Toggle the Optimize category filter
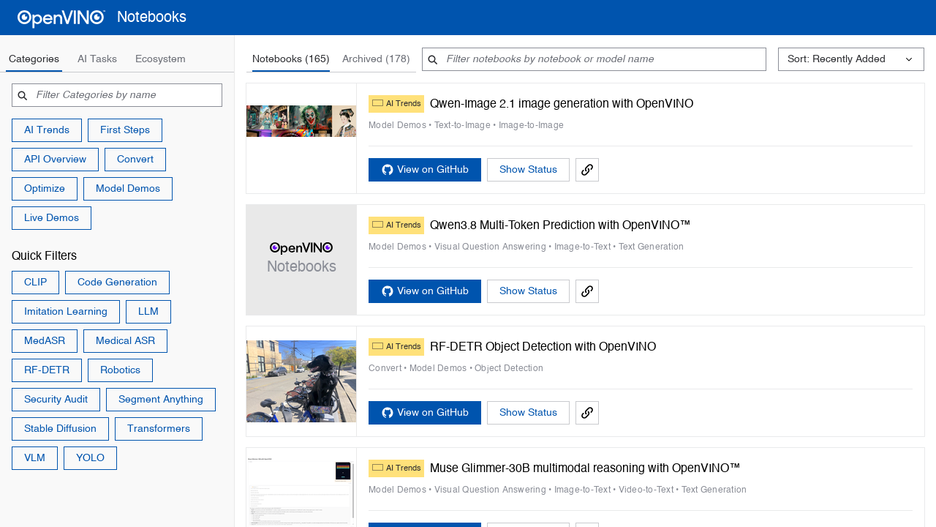 44,189
